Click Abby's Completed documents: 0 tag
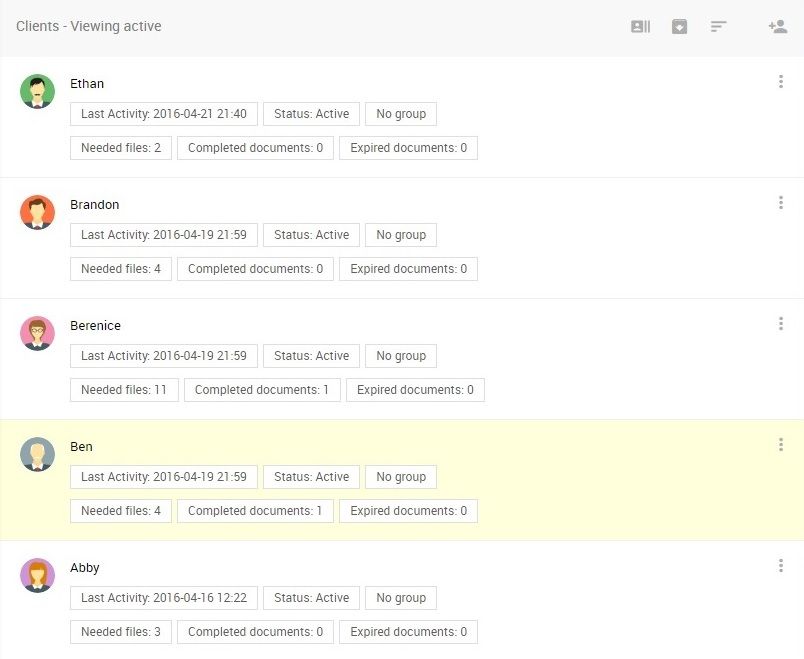Screen dimensions: 804x659 255,632
